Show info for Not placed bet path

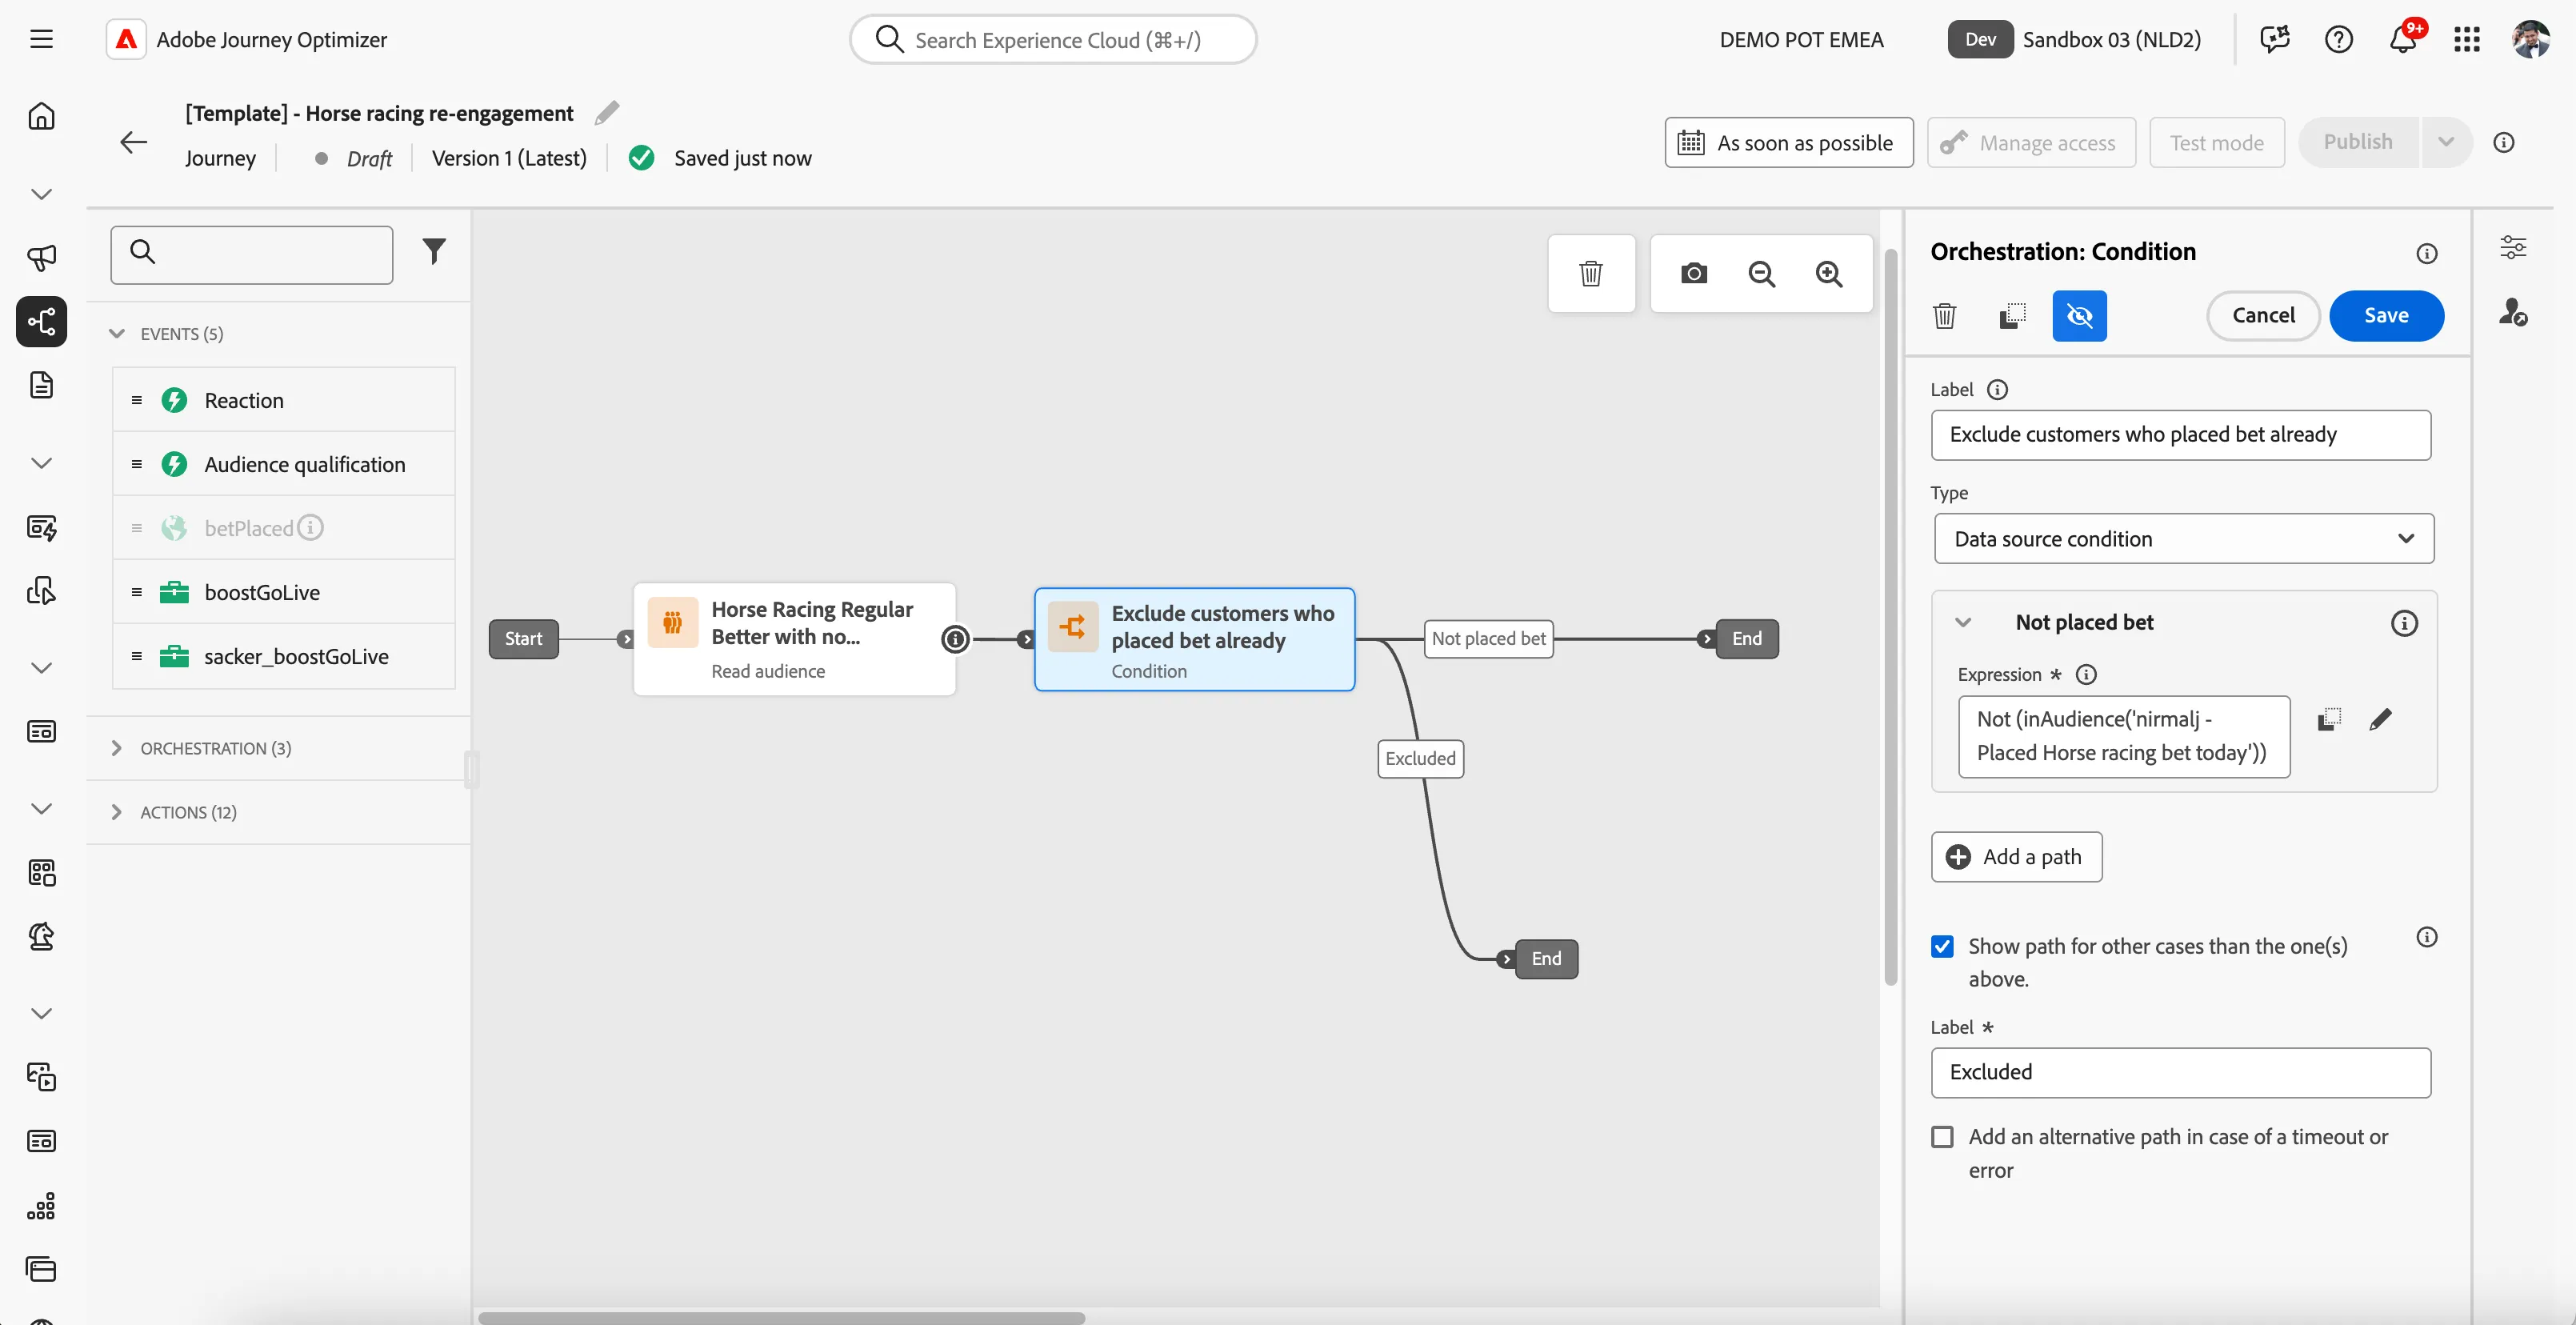point(2404,623)
